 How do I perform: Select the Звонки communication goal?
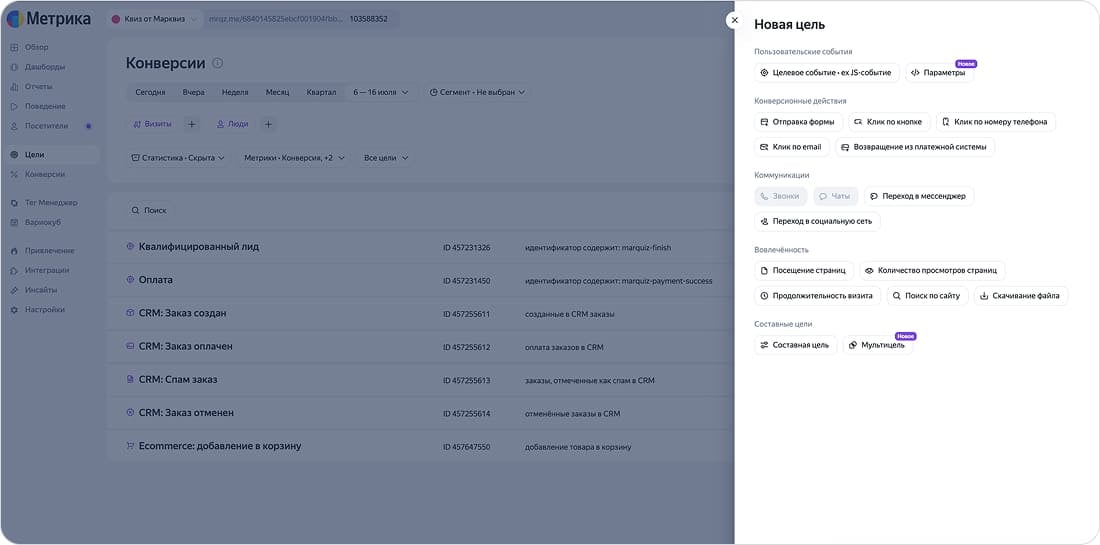781,196
